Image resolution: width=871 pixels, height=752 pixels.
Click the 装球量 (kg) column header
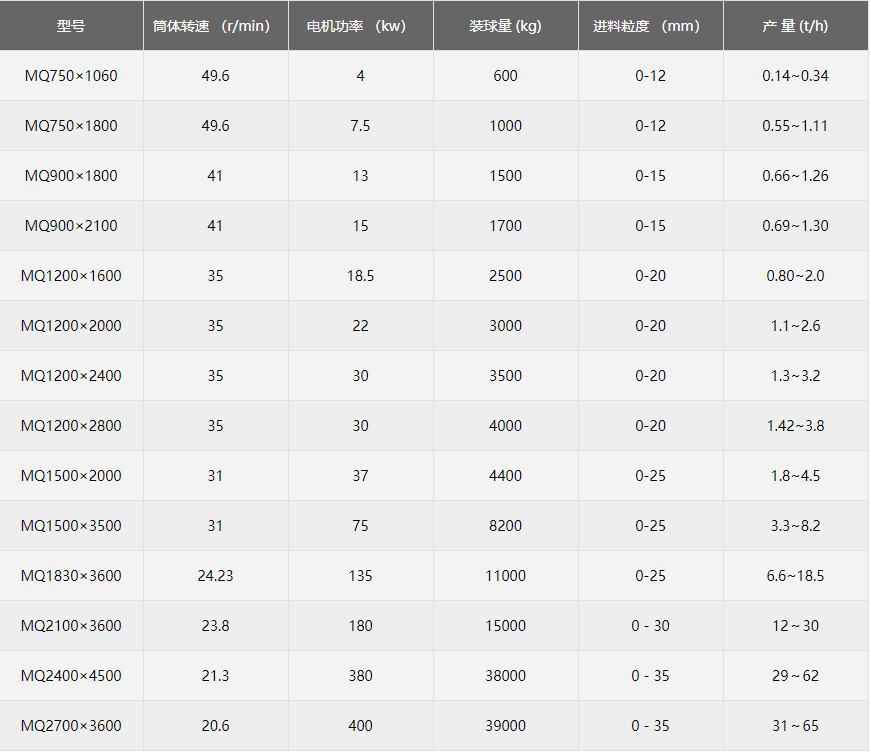pyautogui.click(x=505, y=26)
